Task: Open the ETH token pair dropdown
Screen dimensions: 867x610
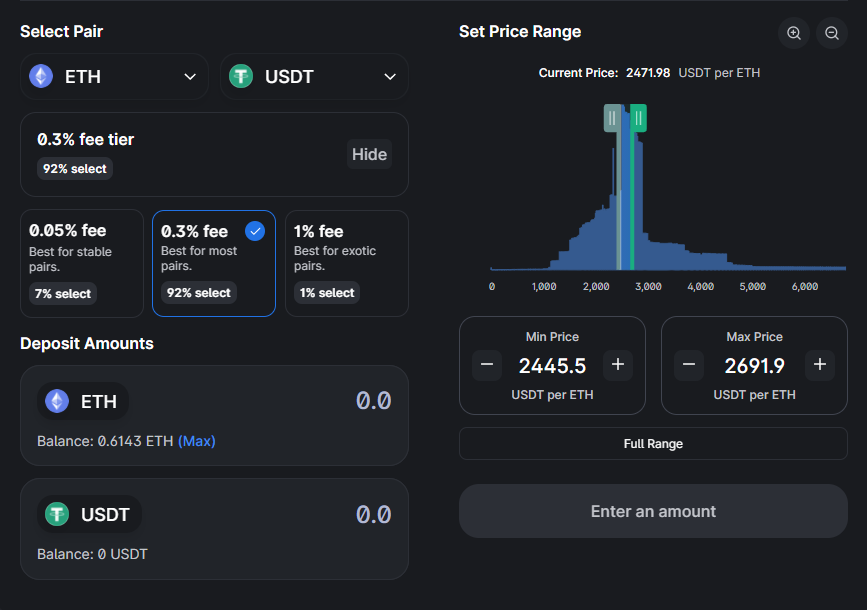Action: coord(114,77)
